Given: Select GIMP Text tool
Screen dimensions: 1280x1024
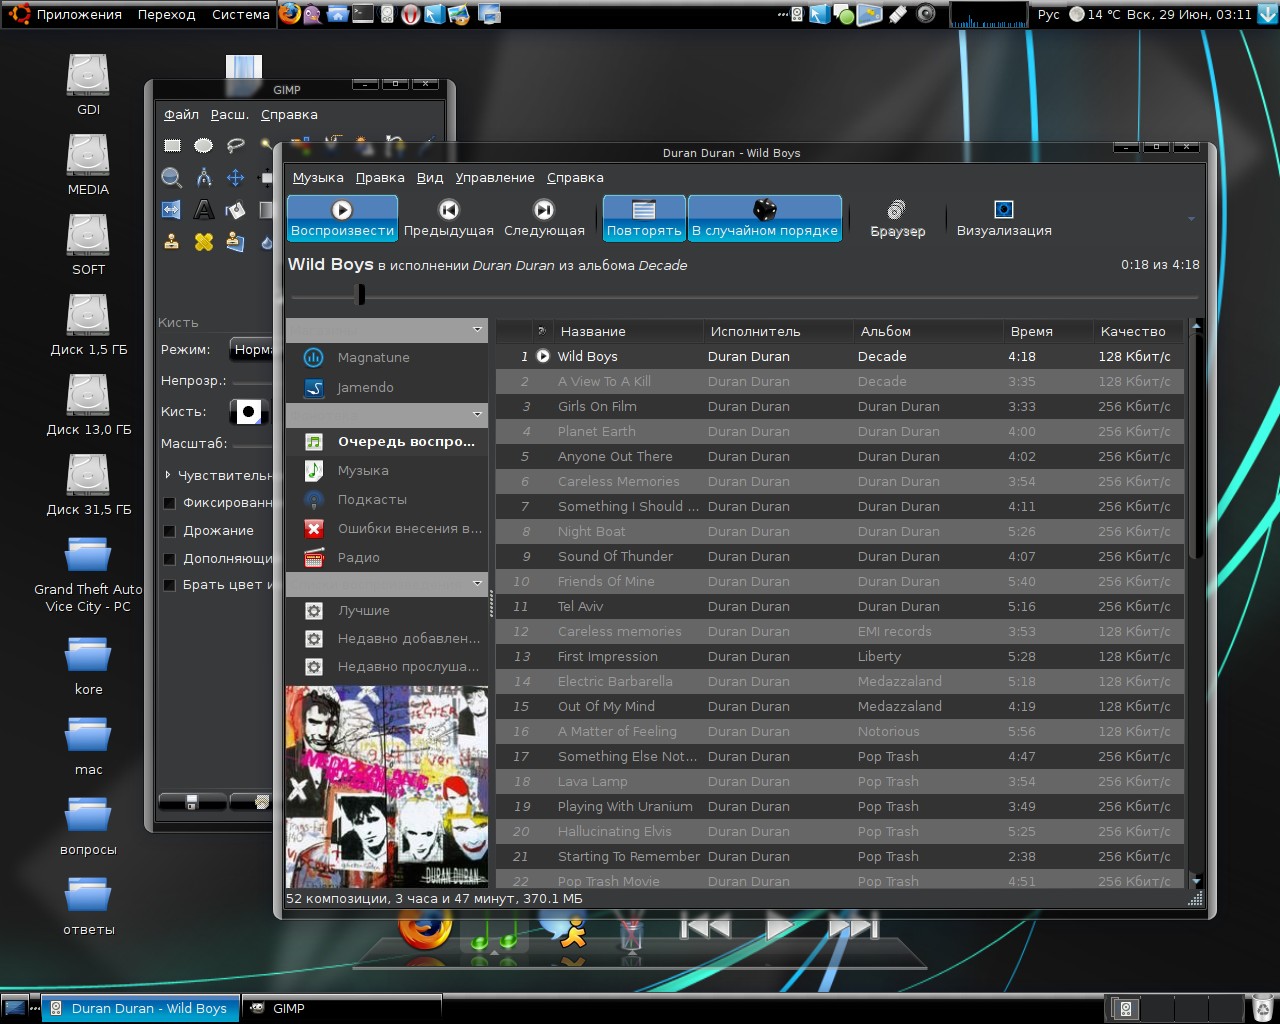Looking at the screenshot, I should coord(203,210).
